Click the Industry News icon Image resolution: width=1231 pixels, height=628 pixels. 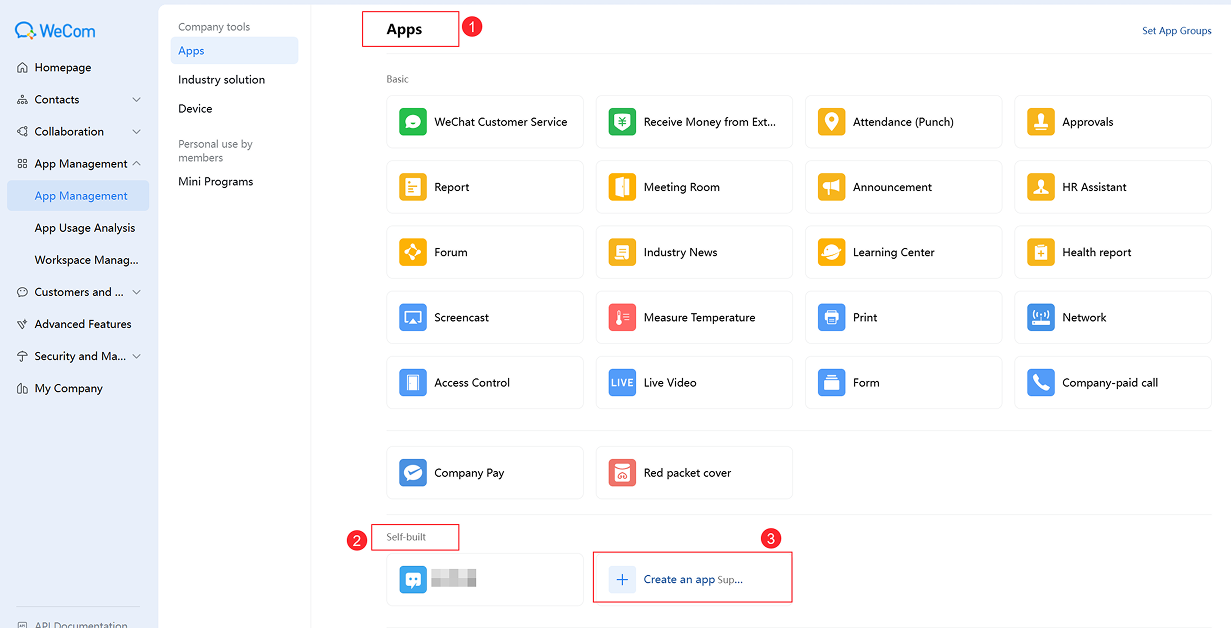pos(622,252)
